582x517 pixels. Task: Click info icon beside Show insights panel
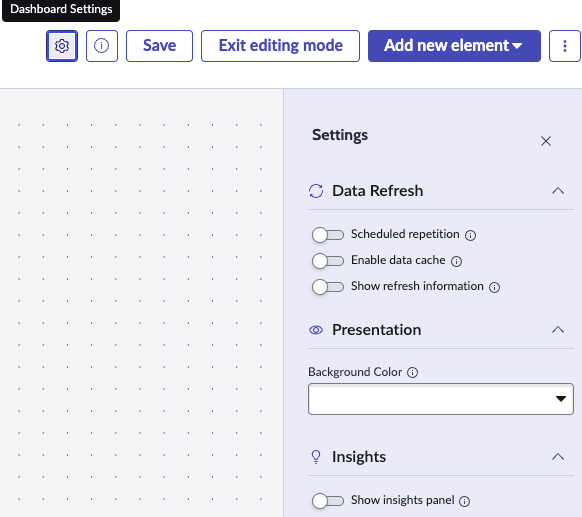(x=464, y=501)
